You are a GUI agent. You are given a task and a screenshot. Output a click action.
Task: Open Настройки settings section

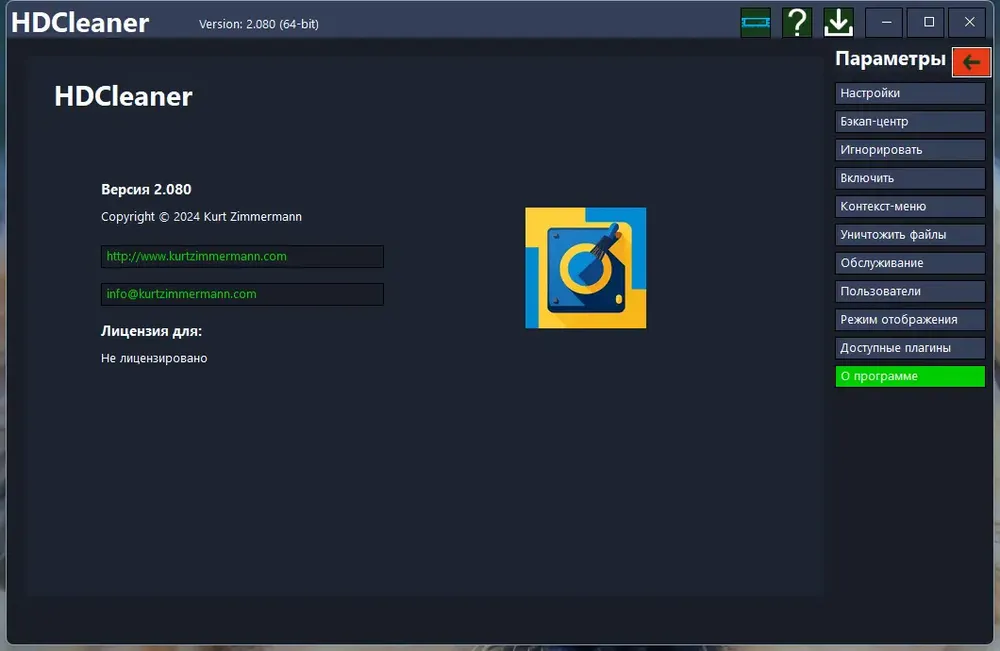pyautogui.click(x=910, y=93)
